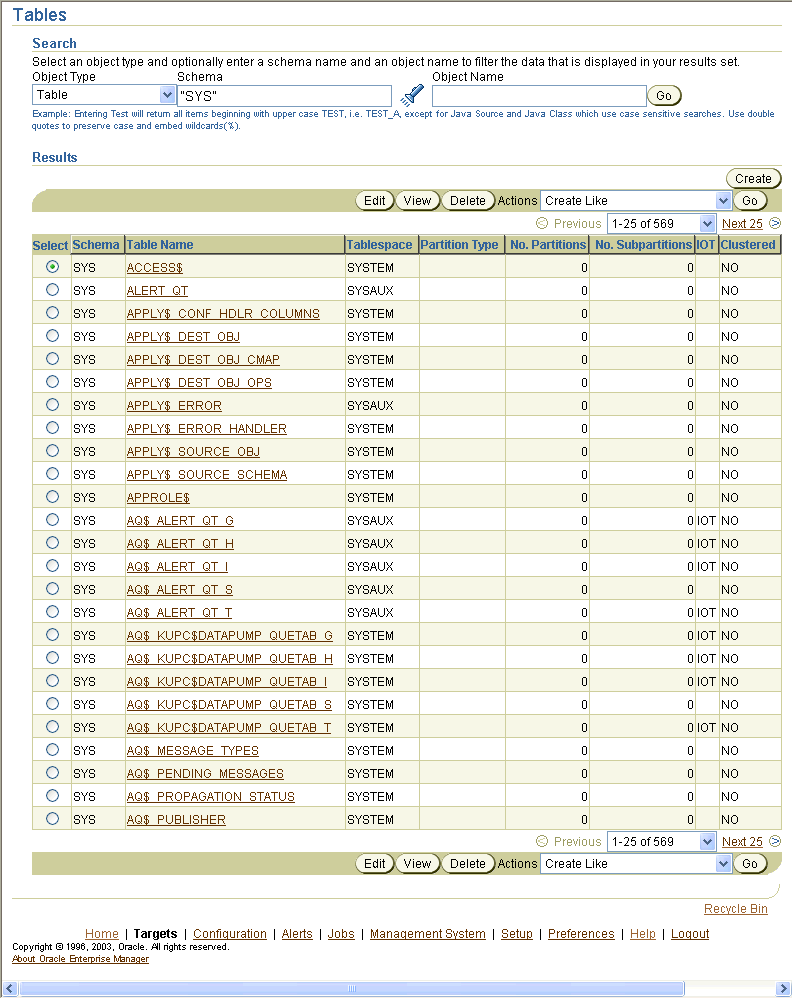Open the Configuration footer menu link

(x=230, y=934)
